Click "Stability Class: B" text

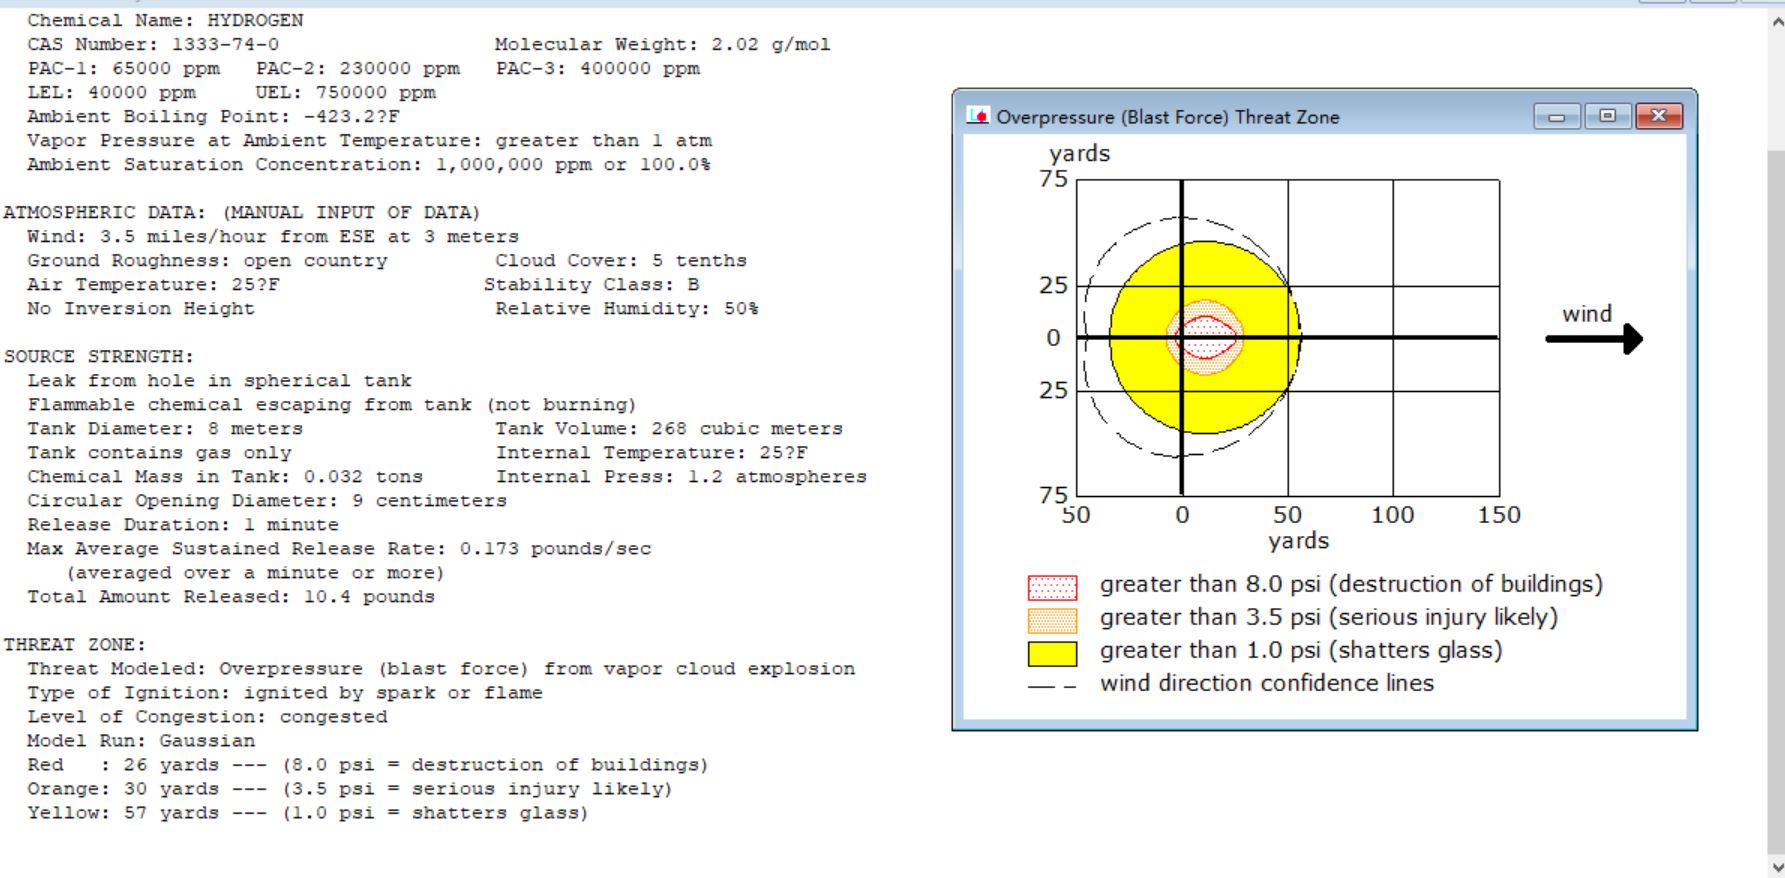pos(591,284)
